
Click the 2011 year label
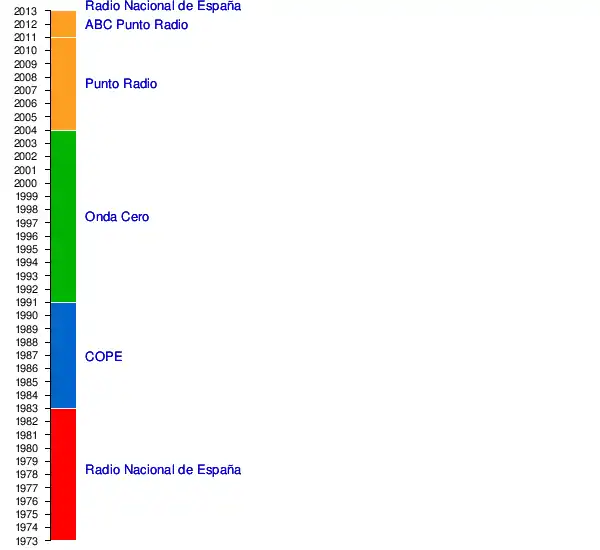(x=27, y=38)
